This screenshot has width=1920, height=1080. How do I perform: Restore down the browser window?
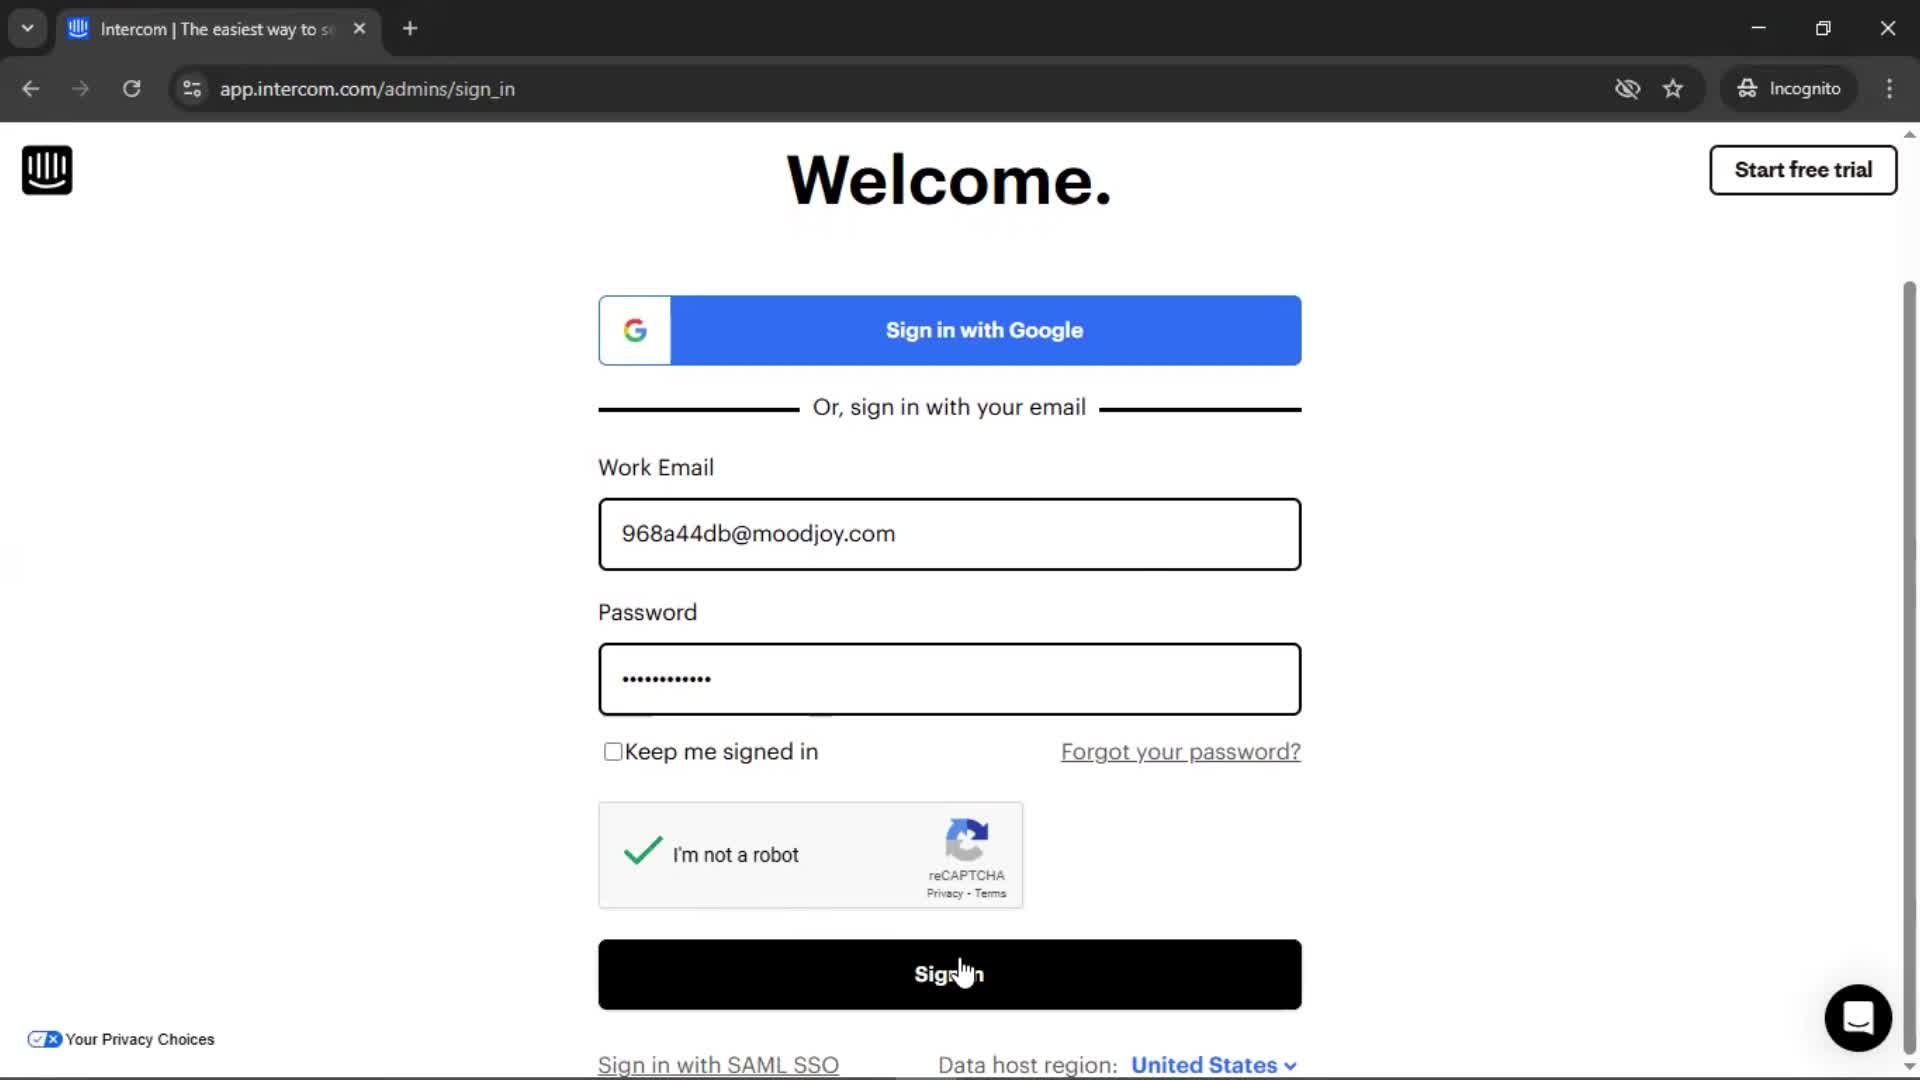pos(1823,28)
